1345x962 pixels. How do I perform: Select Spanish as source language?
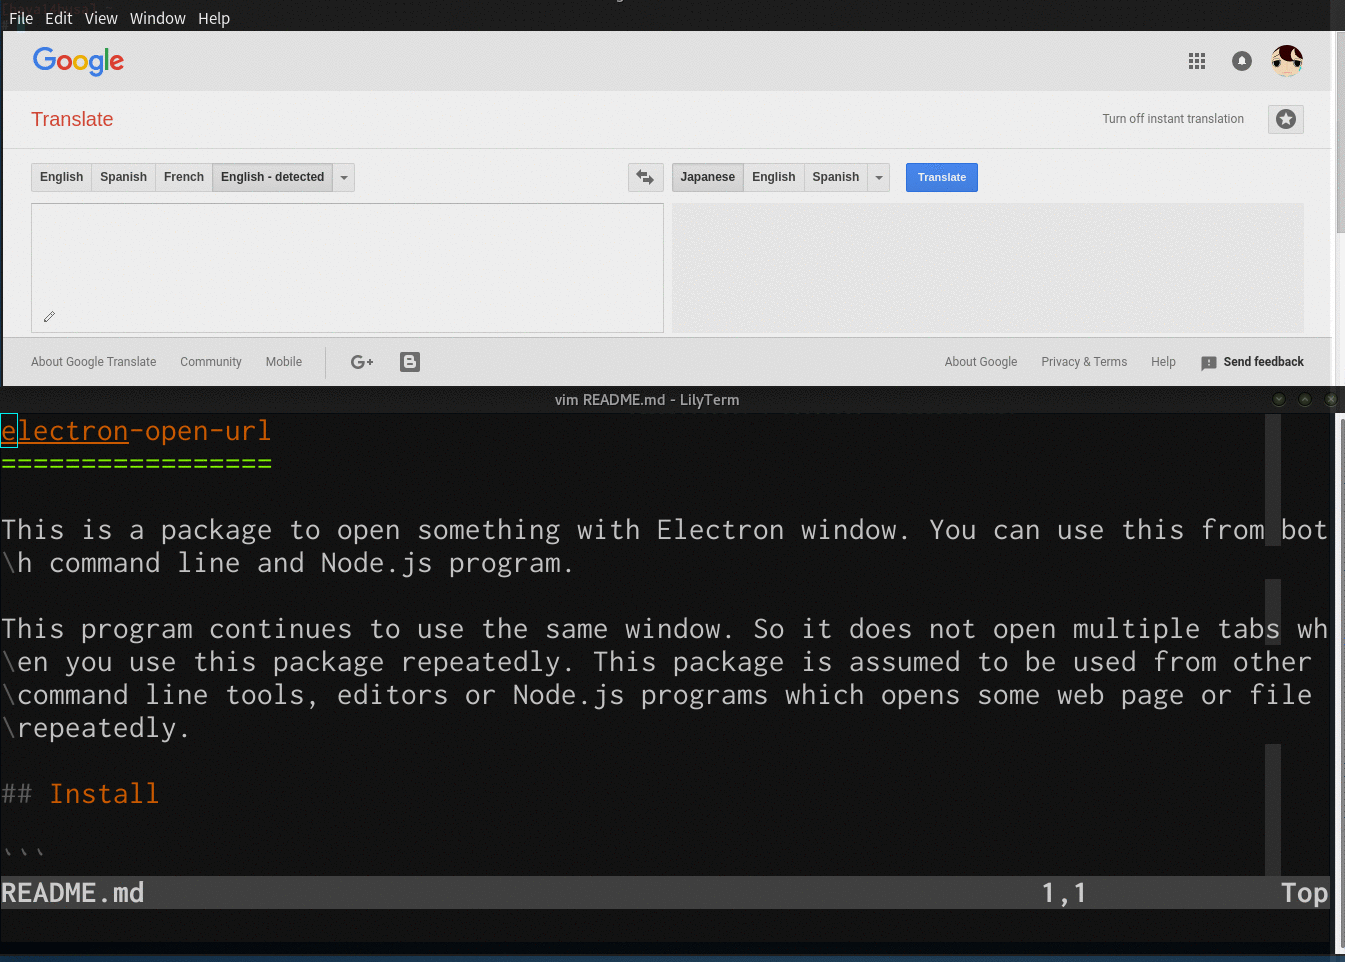123,177
